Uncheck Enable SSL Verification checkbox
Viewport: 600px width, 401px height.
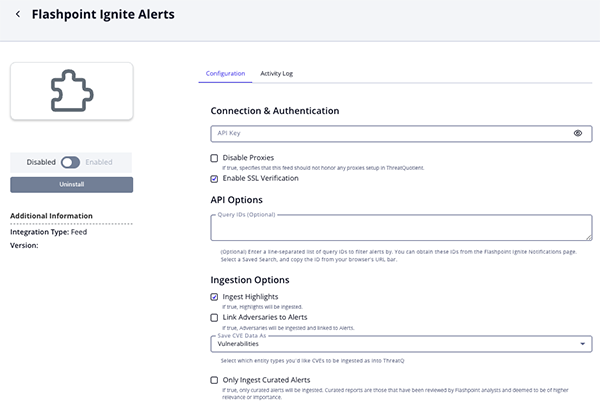tap(214, 179)
